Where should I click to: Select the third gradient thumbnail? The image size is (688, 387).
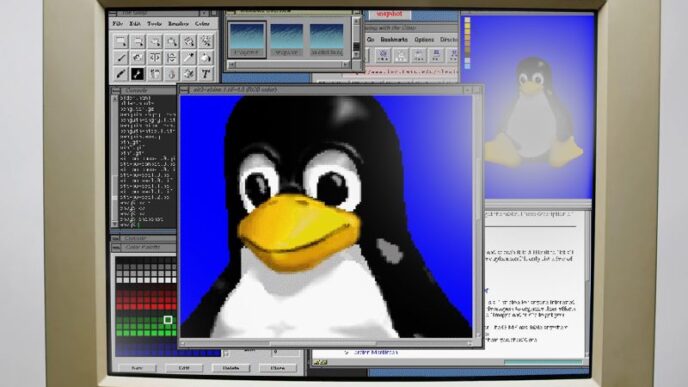click(x=326, y=40)
